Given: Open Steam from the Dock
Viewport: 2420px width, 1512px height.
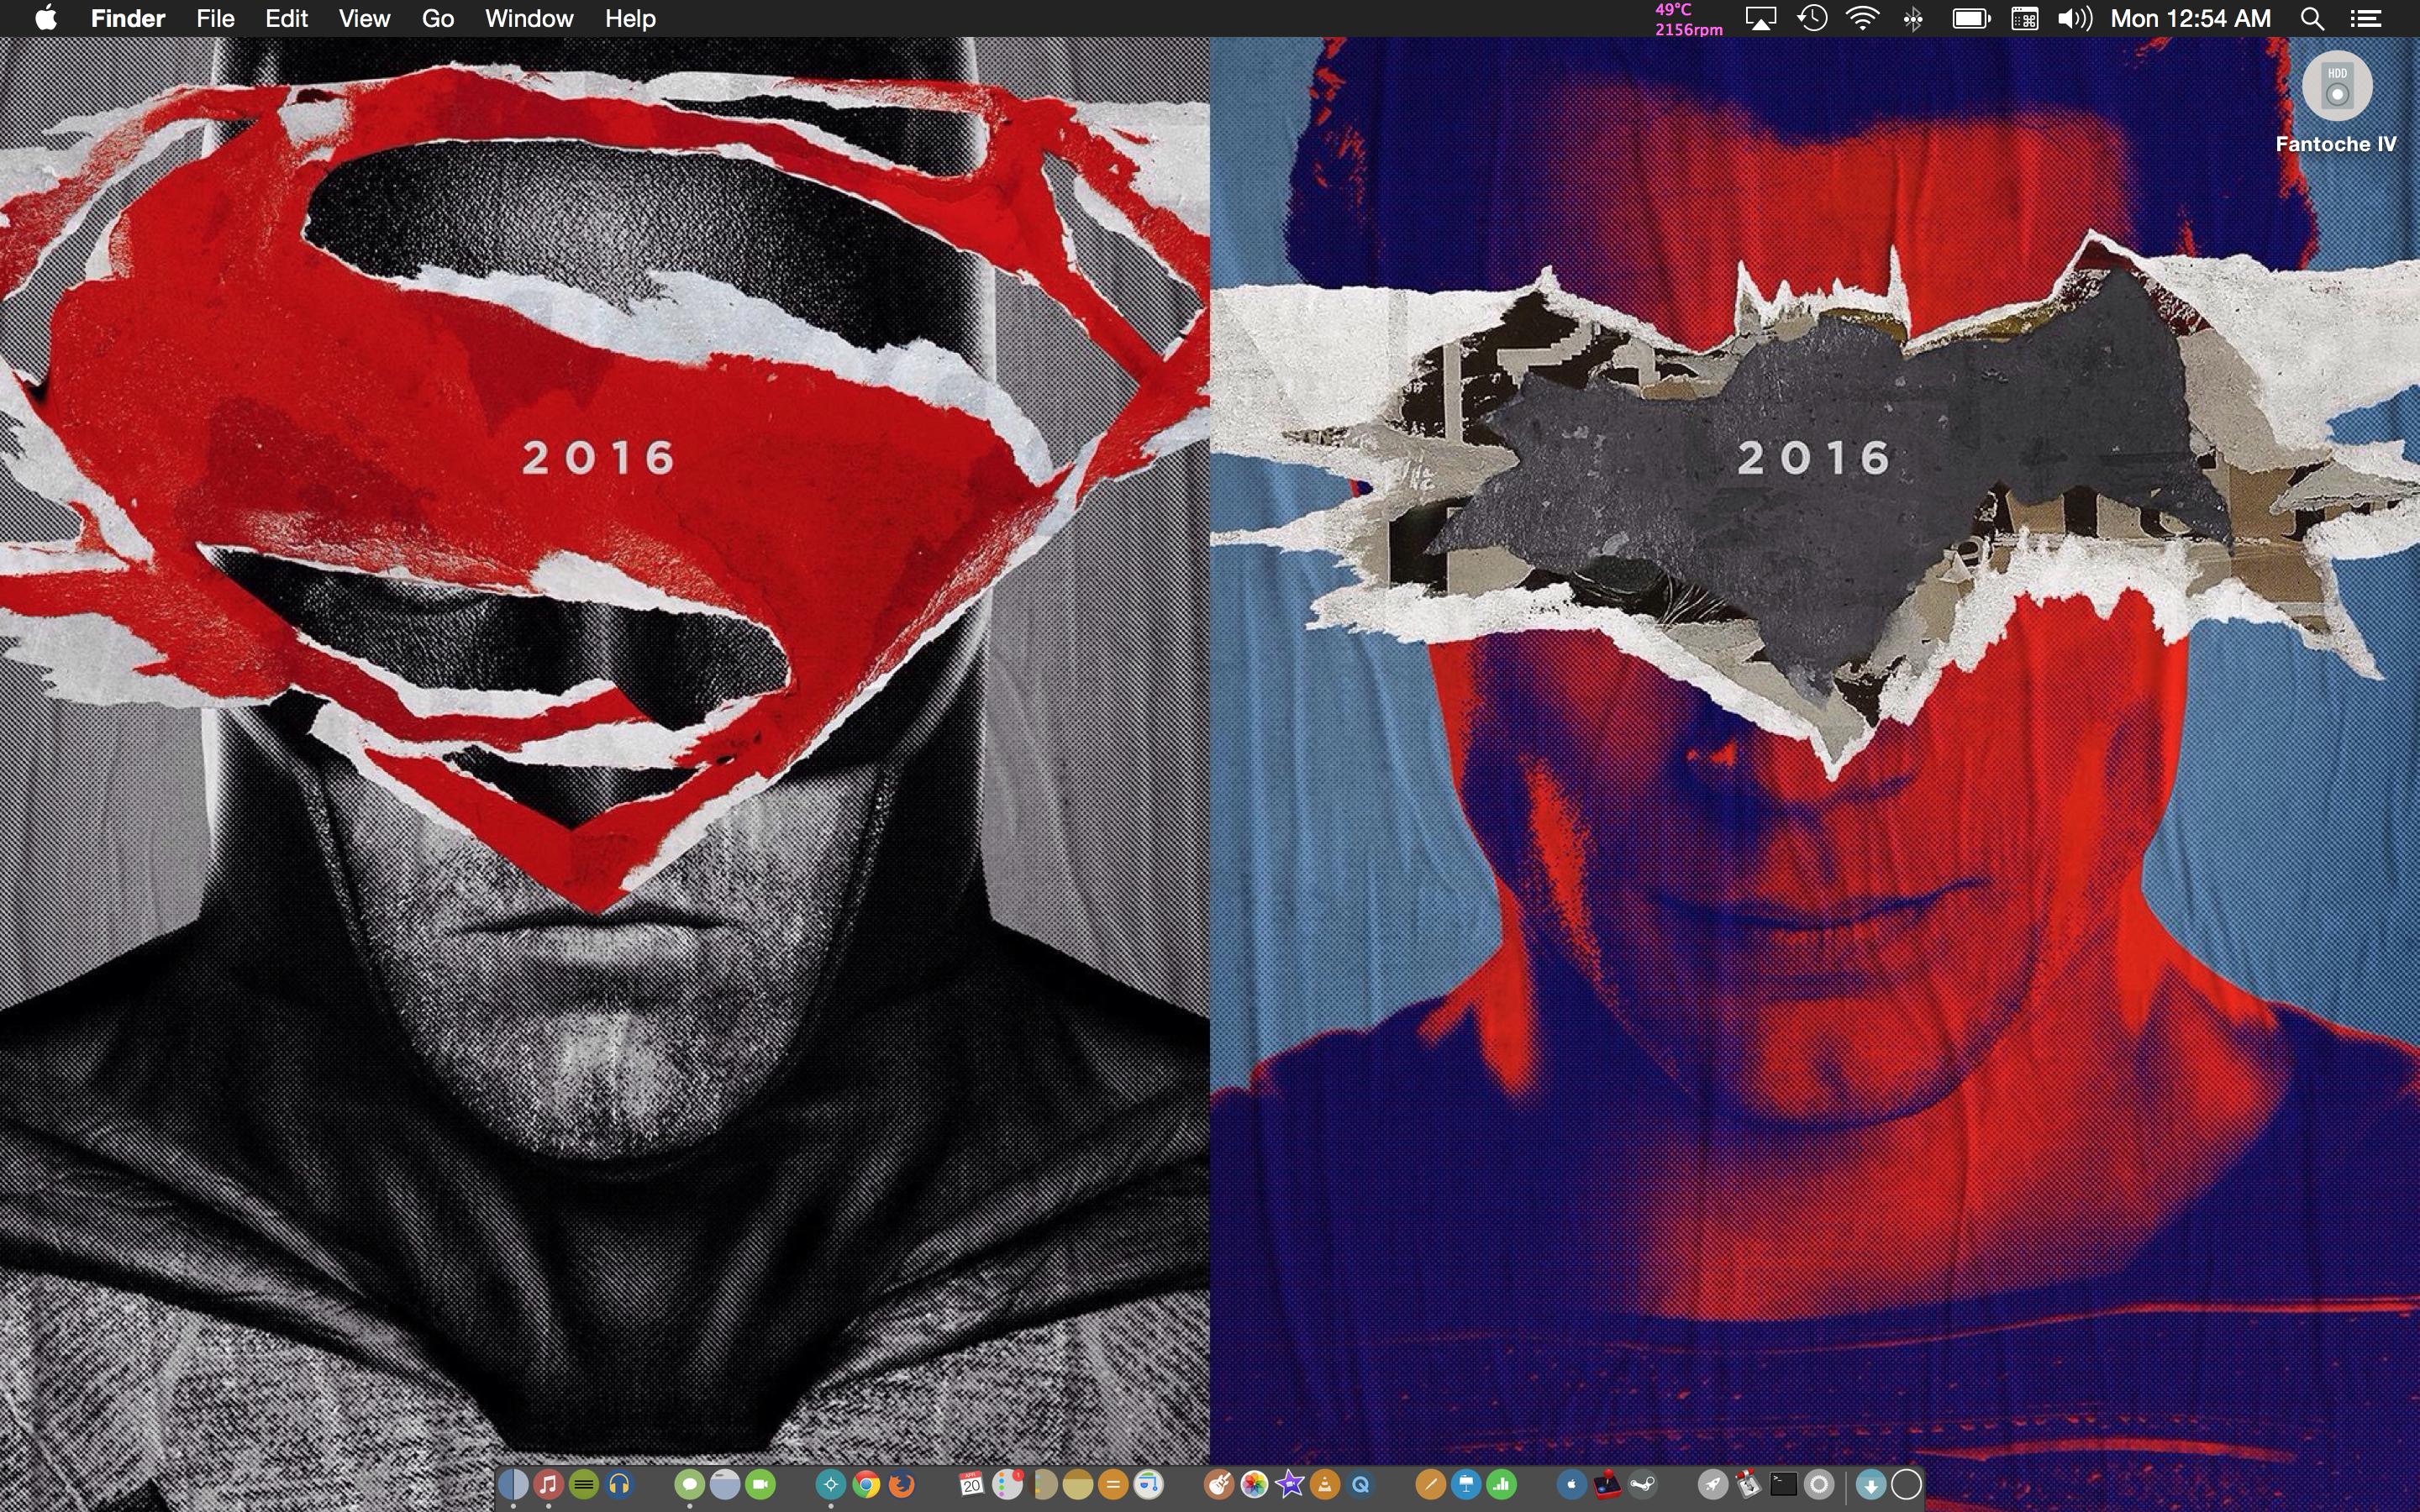Looking at the screenshot, I should (1643, 1485).
